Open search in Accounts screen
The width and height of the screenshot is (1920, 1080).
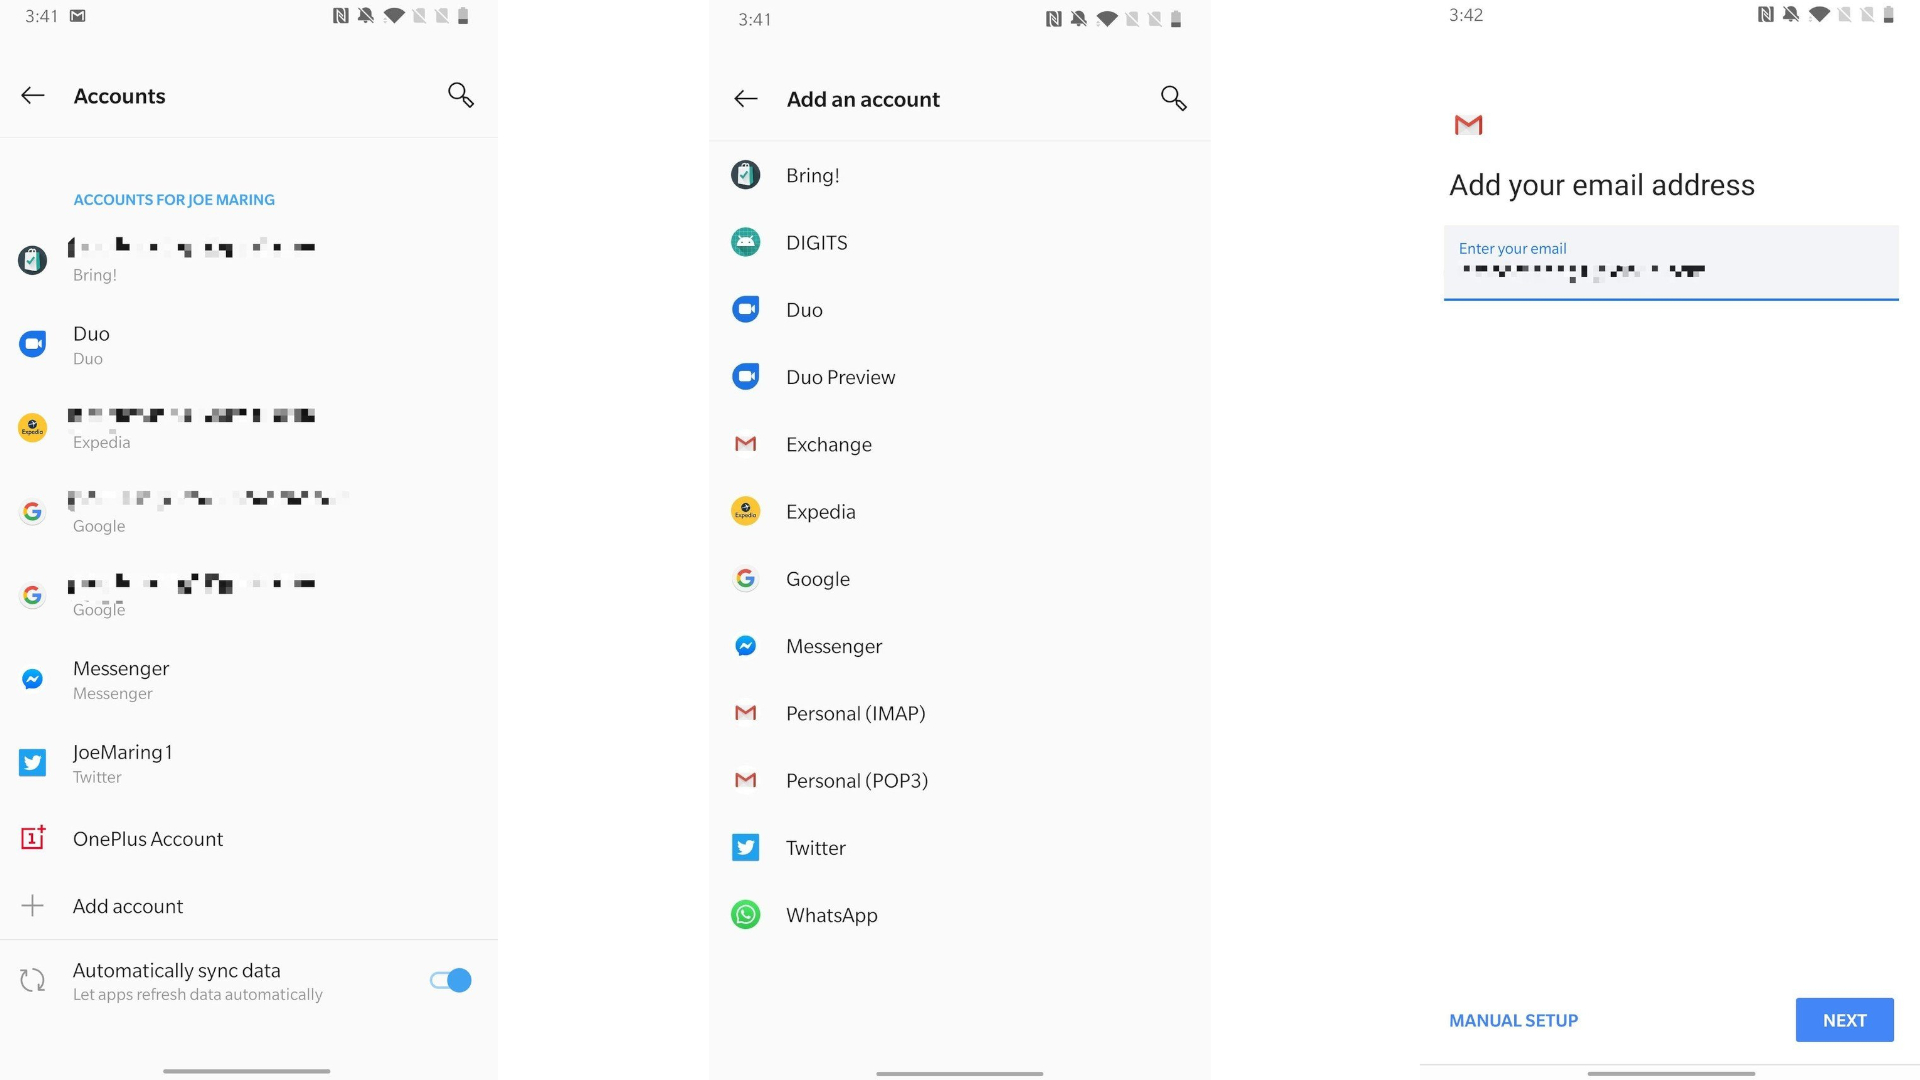pos(460,95)
